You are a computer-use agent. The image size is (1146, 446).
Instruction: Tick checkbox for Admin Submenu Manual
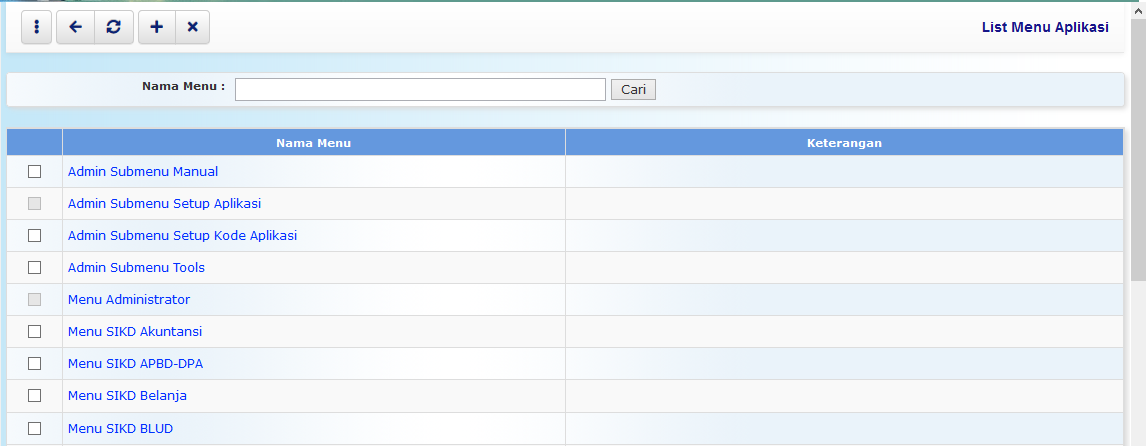coord(35,172)
